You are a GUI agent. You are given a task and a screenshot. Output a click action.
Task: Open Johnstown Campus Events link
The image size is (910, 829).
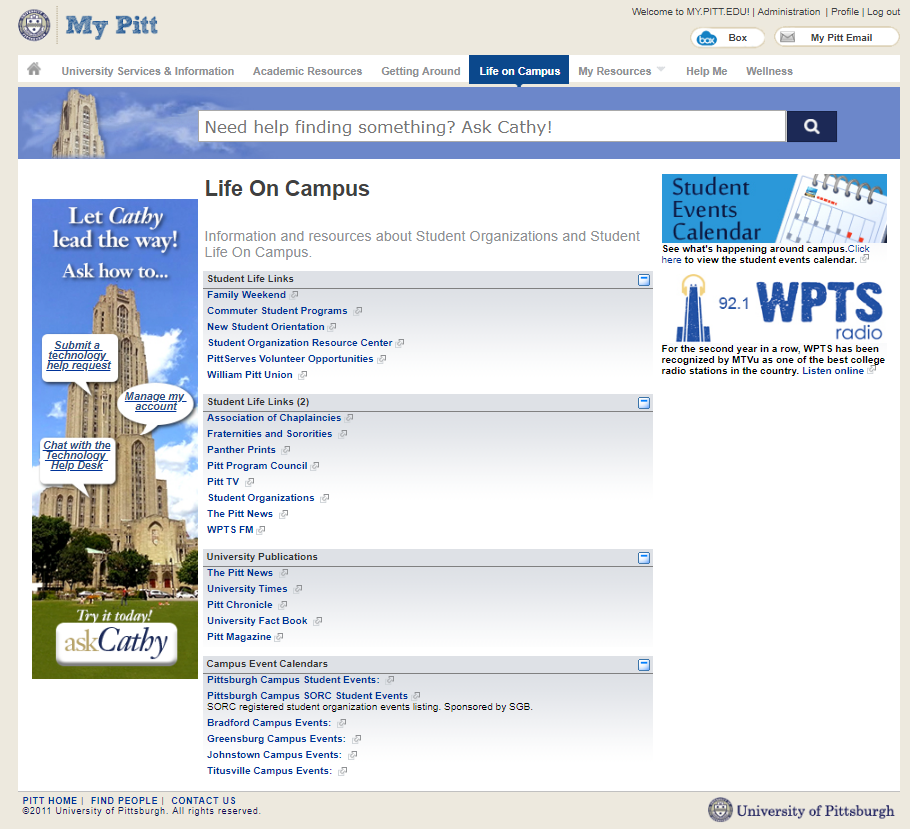pyautogui.click(x=275, y=755)
